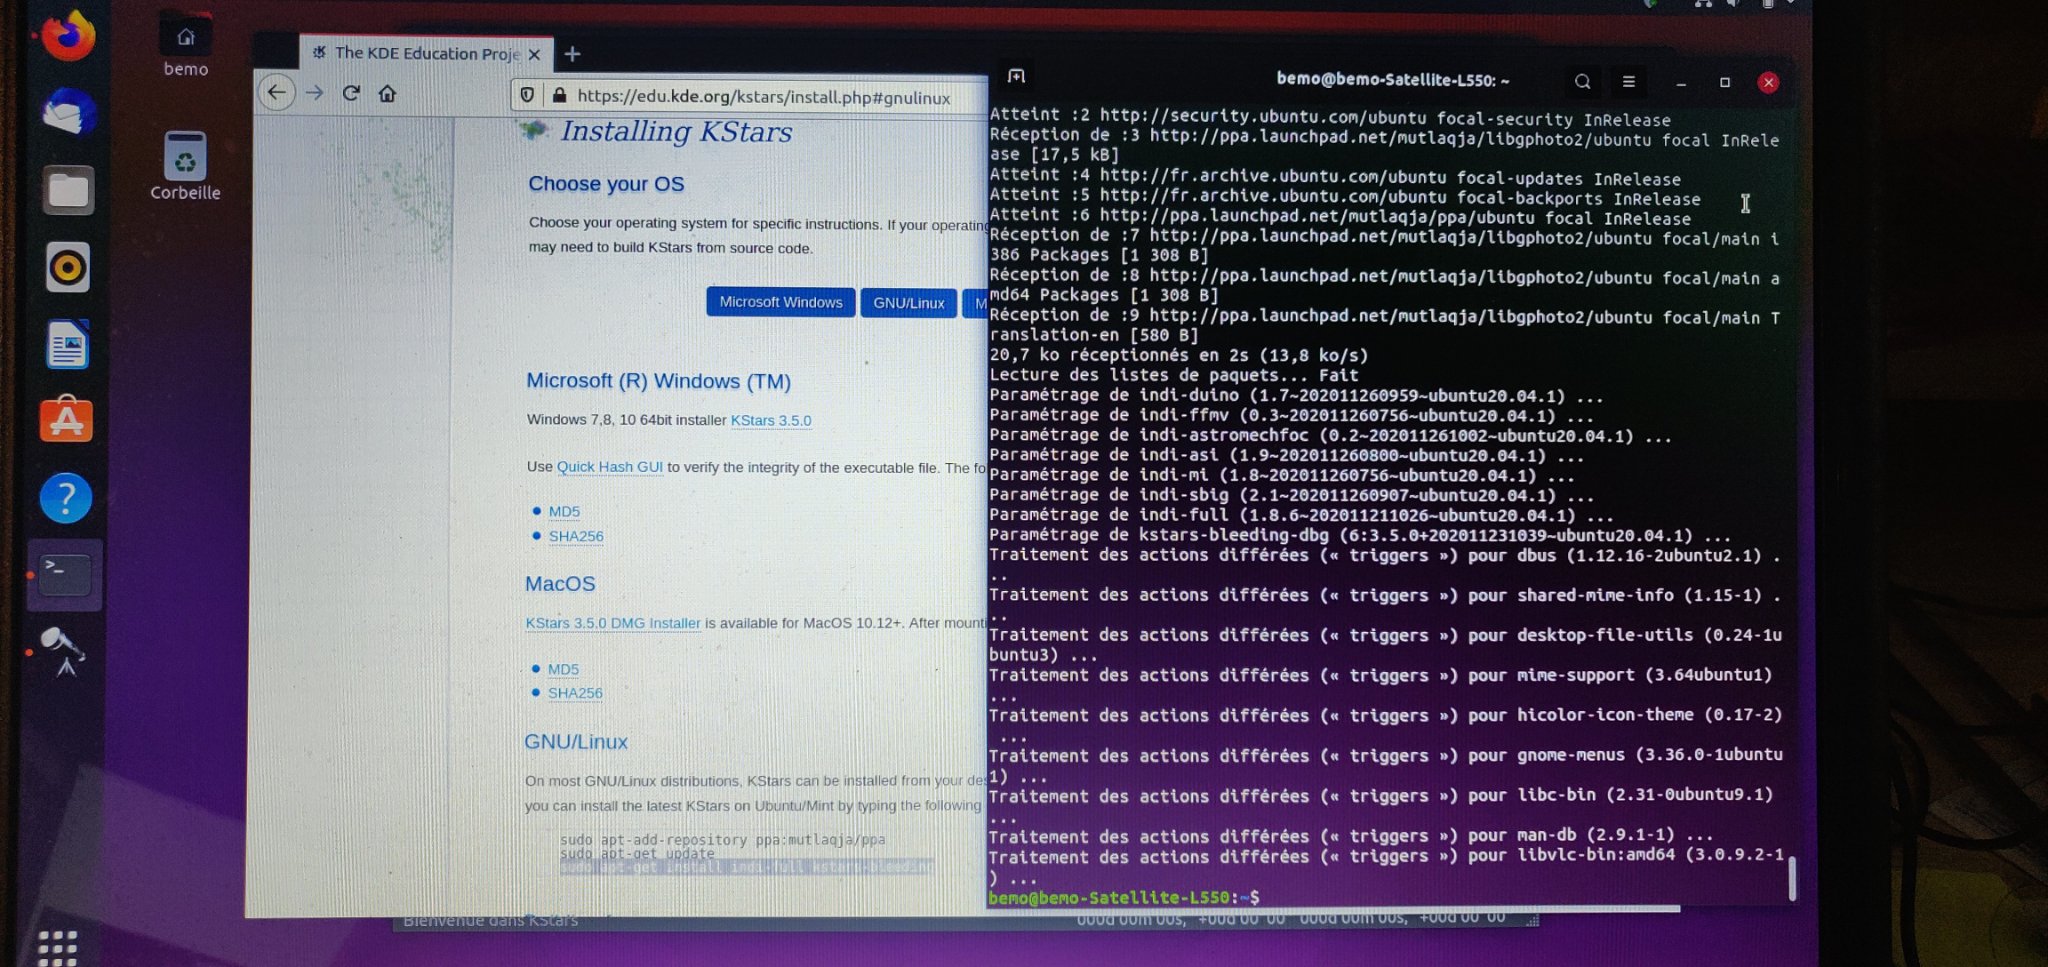
Task: Open the Files manager in dock
Action: (68, 190)
